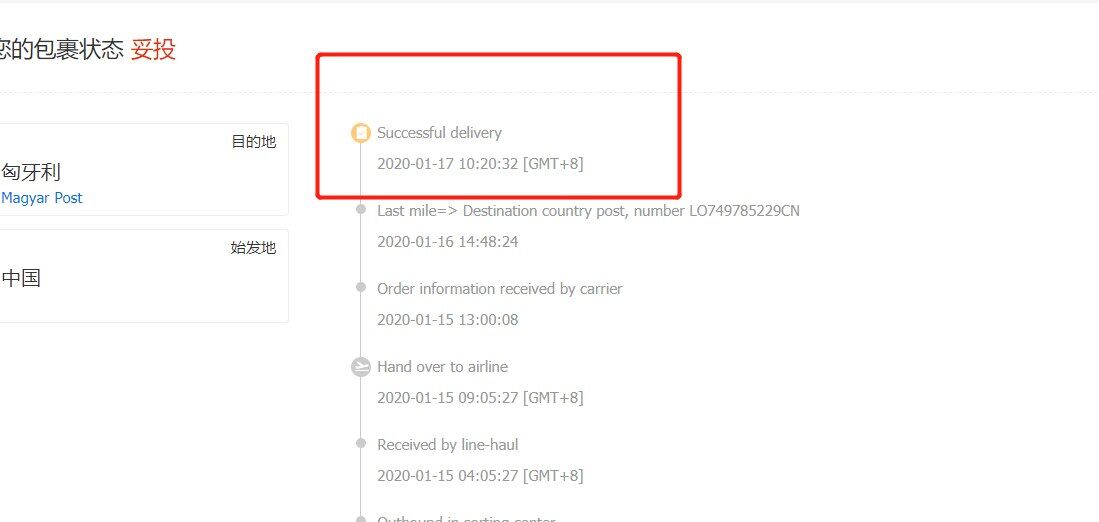The height and width of the screenshot is (522, 1099).
Task: Click the Order information received timeline dot
Action: [x=361, y=287]
